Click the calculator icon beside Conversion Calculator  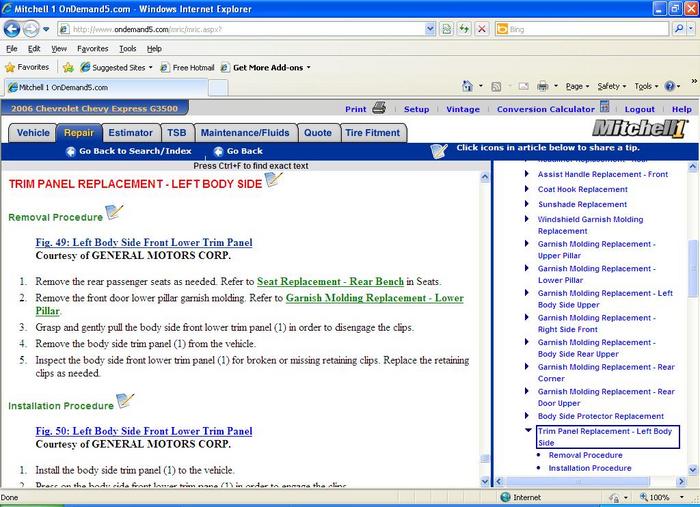[604, 107]
